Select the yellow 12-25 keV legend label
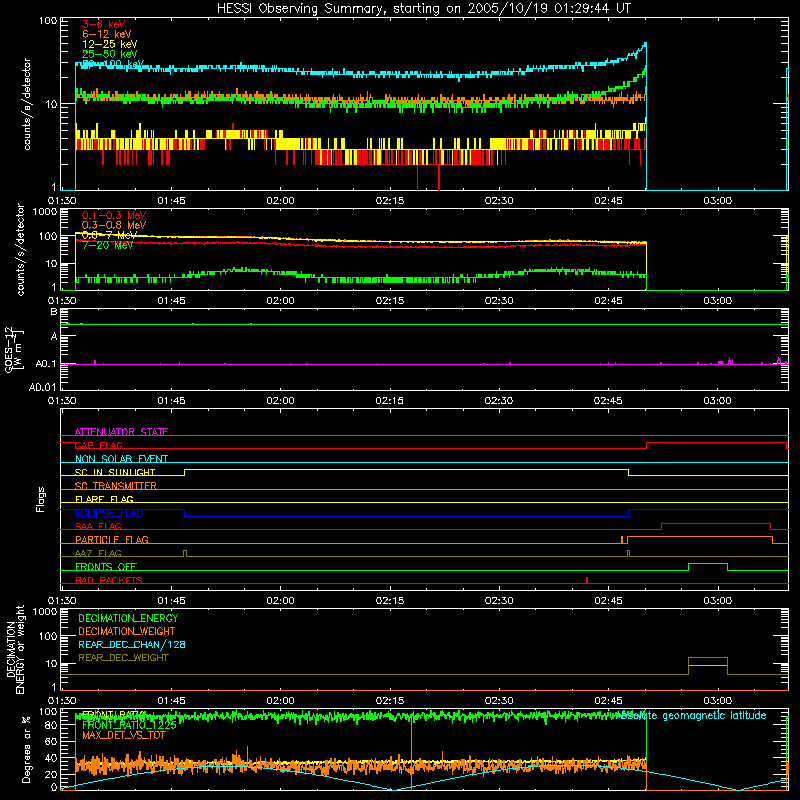800x800 pixels. (110, 44)
